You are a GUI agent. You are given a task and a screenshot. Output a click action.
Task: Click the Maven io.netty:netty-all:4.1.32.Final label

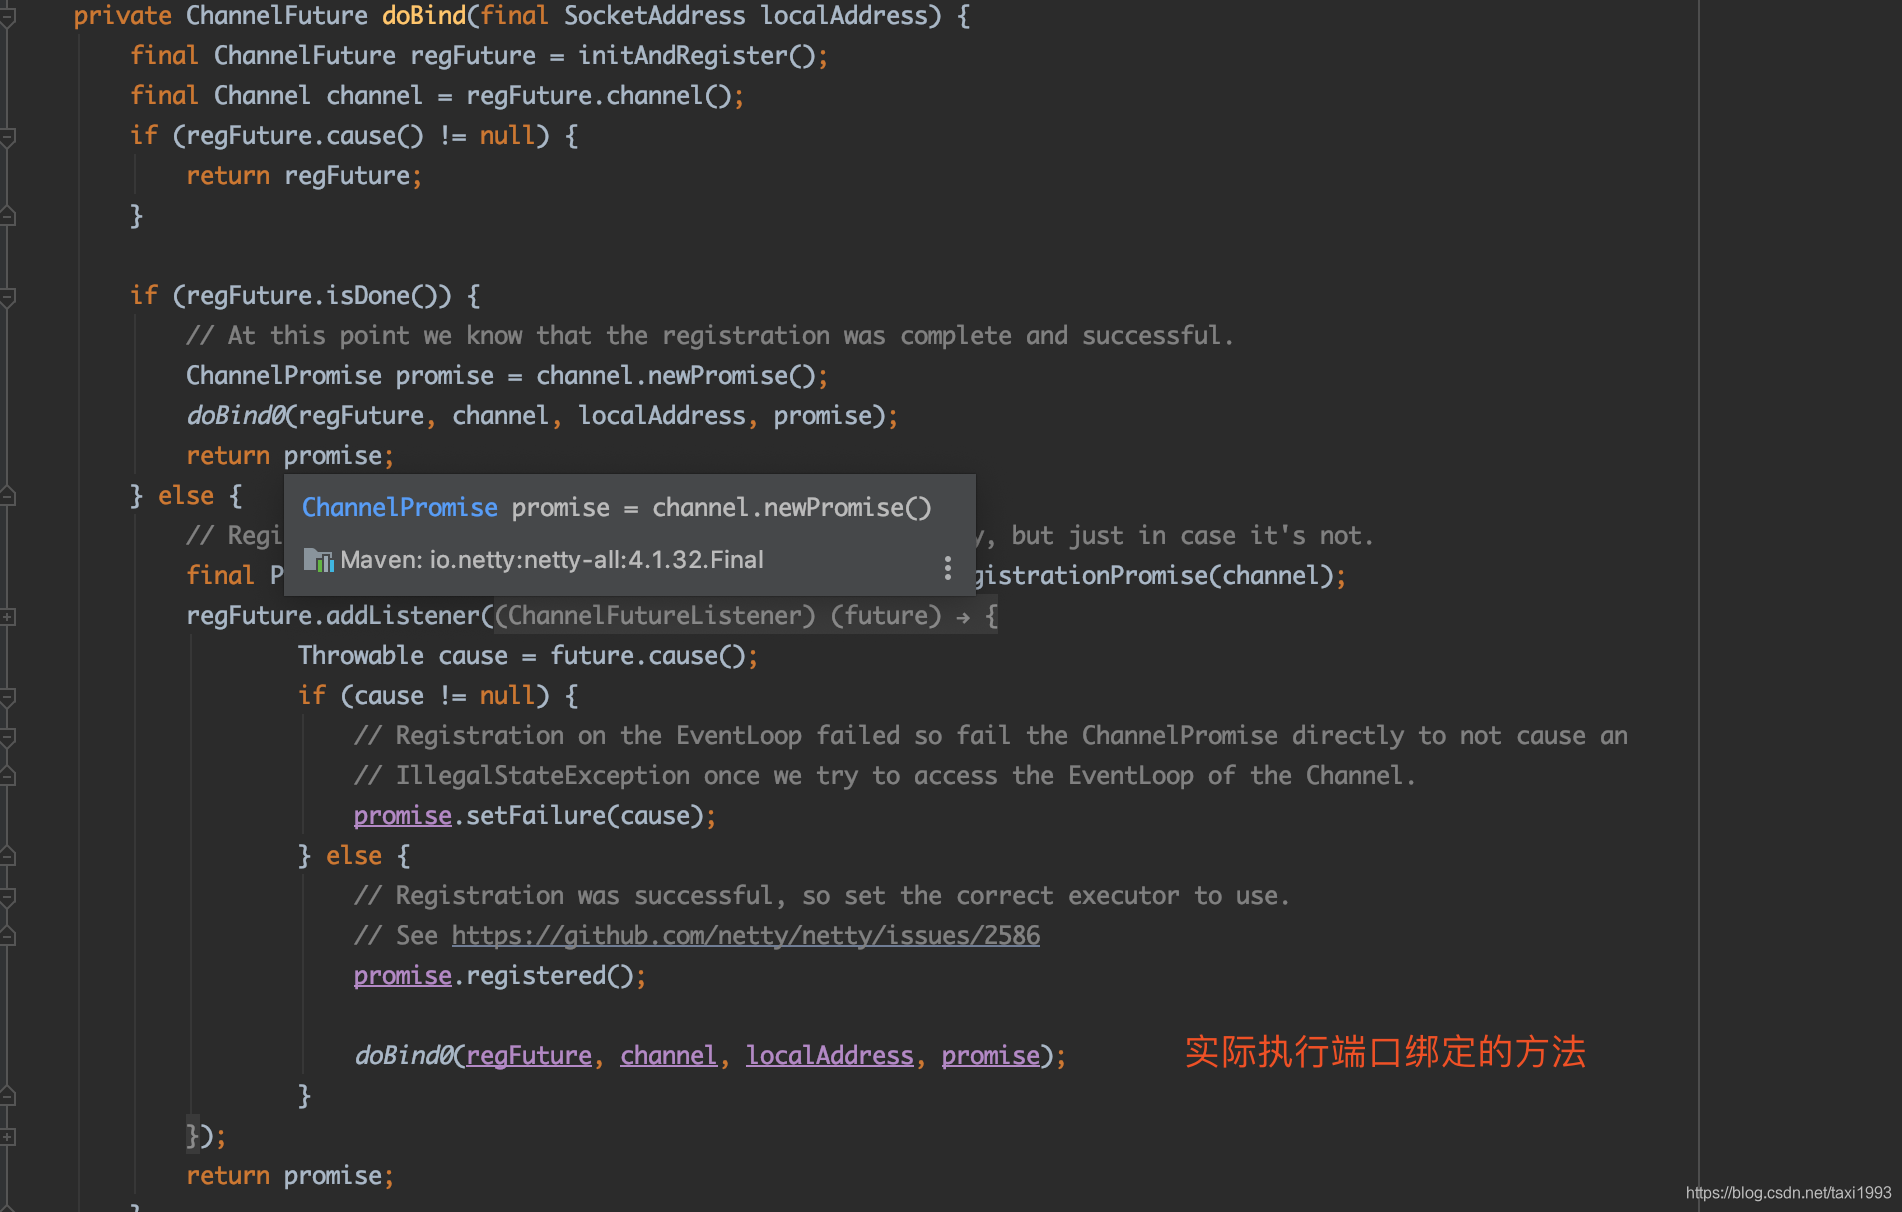(x=551, y=560)
